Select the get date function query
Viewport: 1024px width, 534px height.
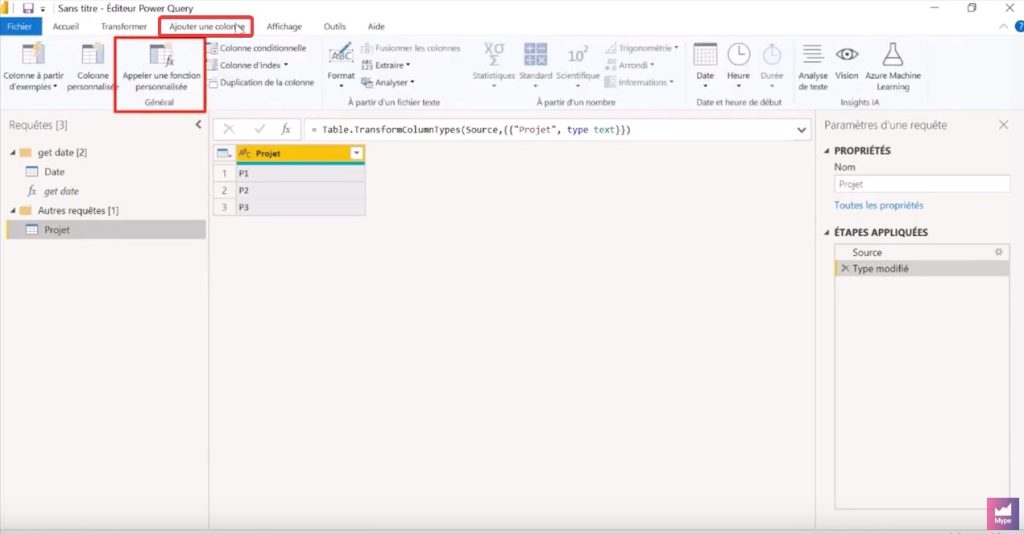click(x=61, y=191)
